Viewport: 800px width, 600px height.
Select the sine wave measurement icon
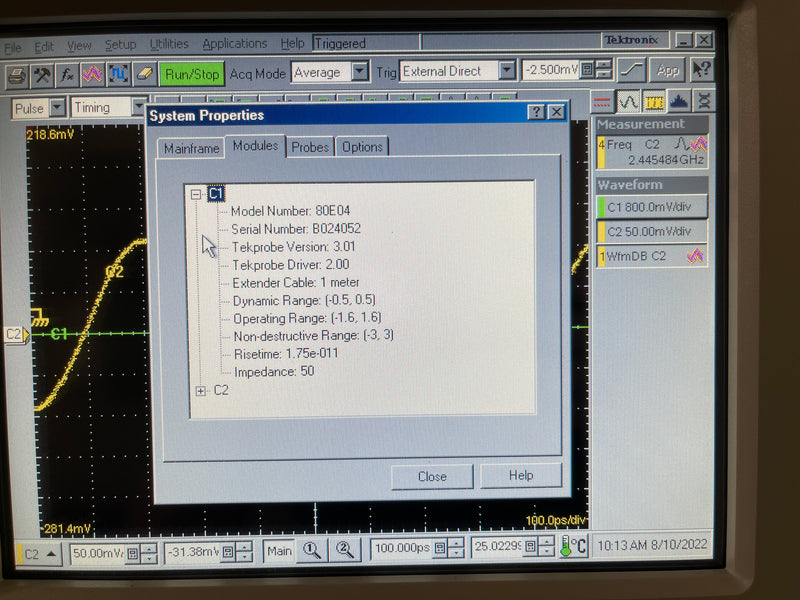click(x=628, y=102)
